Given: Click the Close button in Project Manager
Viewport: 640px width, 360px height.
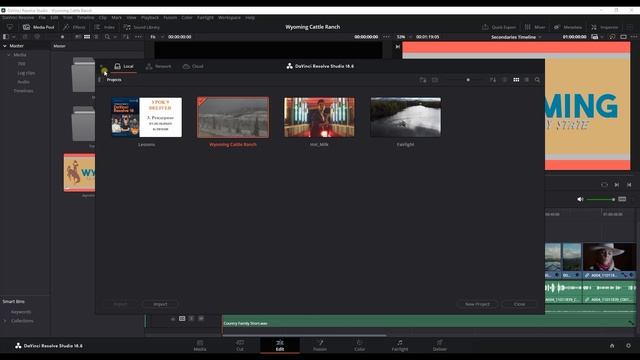Looking at the screenshot, I should (519, 304).
